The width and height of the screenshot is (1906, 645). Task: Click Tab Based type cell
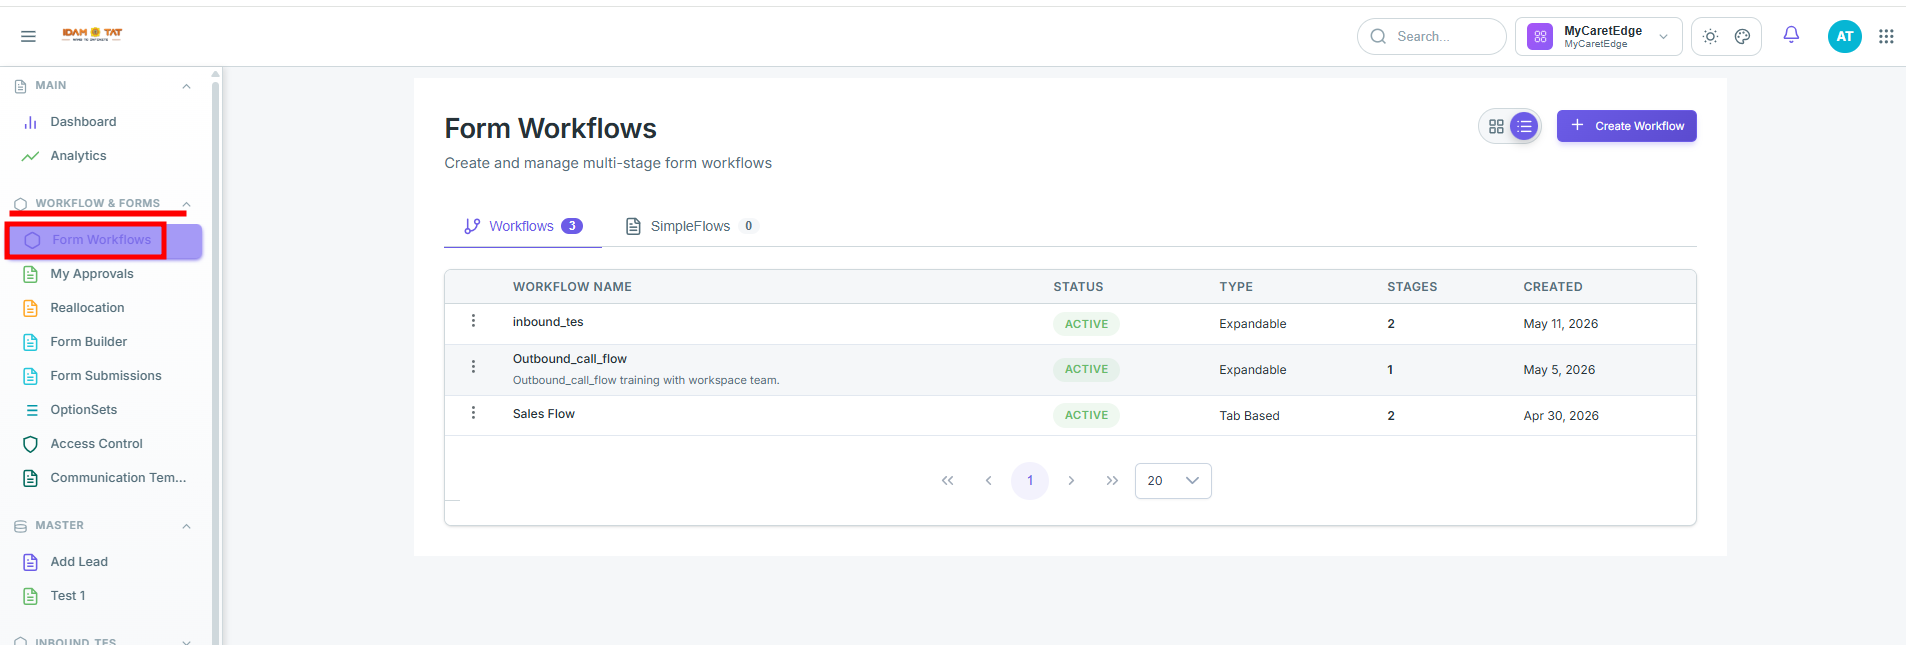click(x=1249, y=416)
